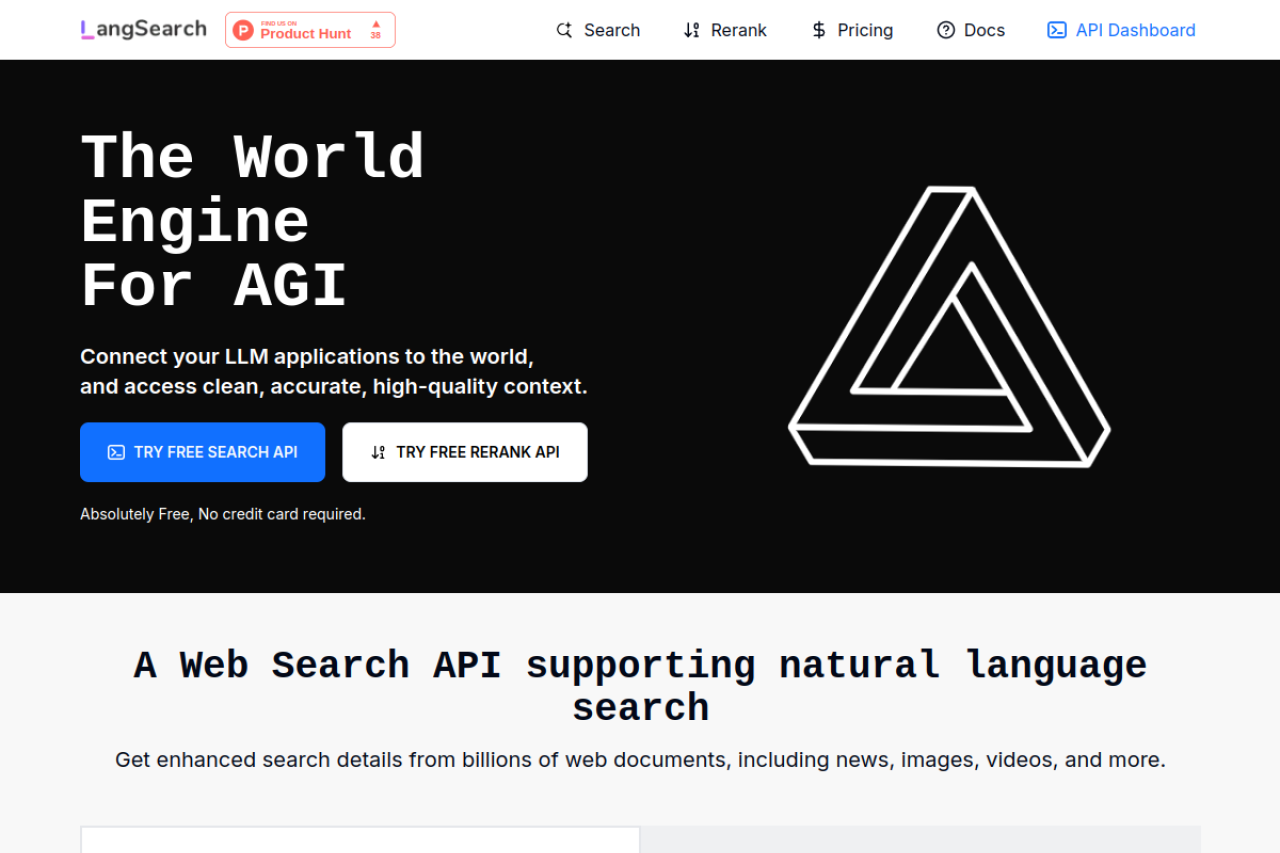Click 'A Web Search API supporting natural language search' heading
The height and width of the screenshot is (853, 1280).
(640, 686)
